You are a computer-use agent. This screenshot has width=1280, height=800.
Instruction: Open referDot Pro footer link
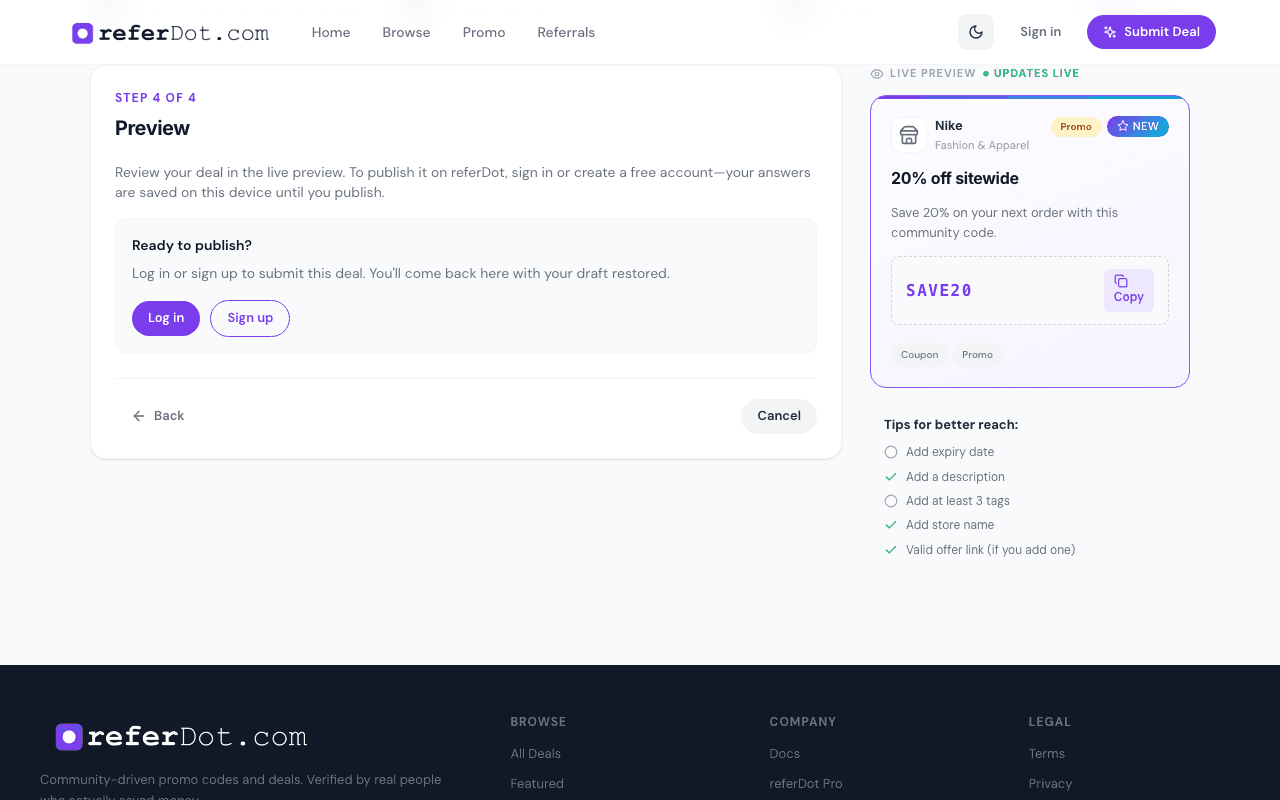[x=806, y=784]
